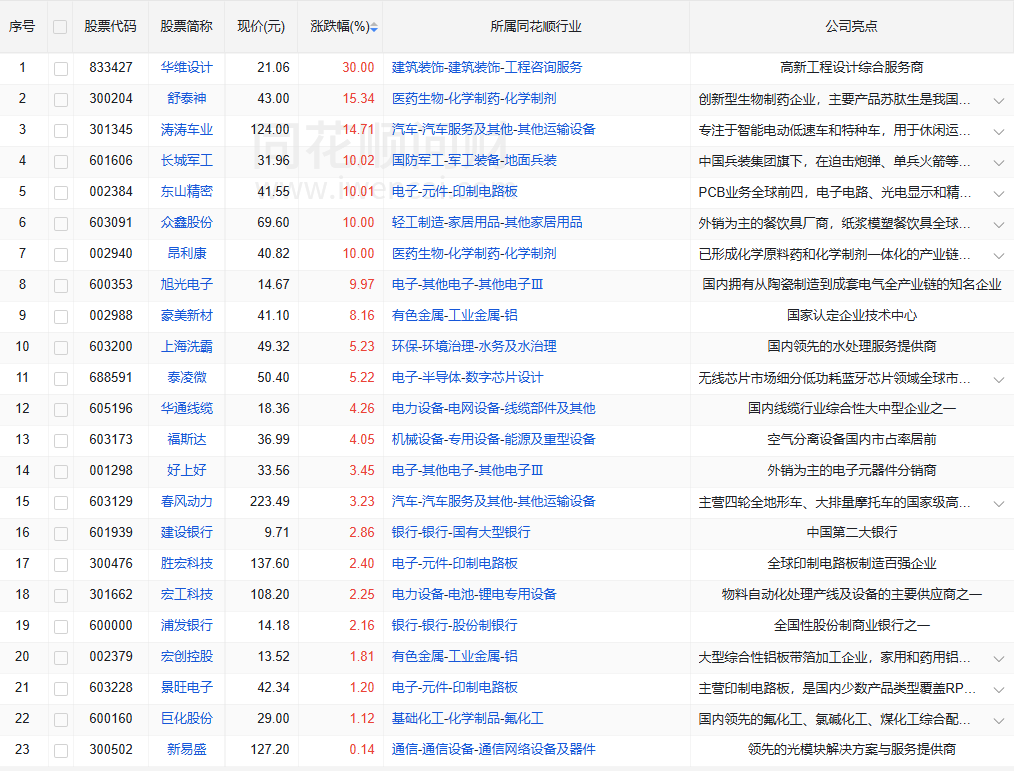Check the box for 华维设计 row

pos(61,69)
